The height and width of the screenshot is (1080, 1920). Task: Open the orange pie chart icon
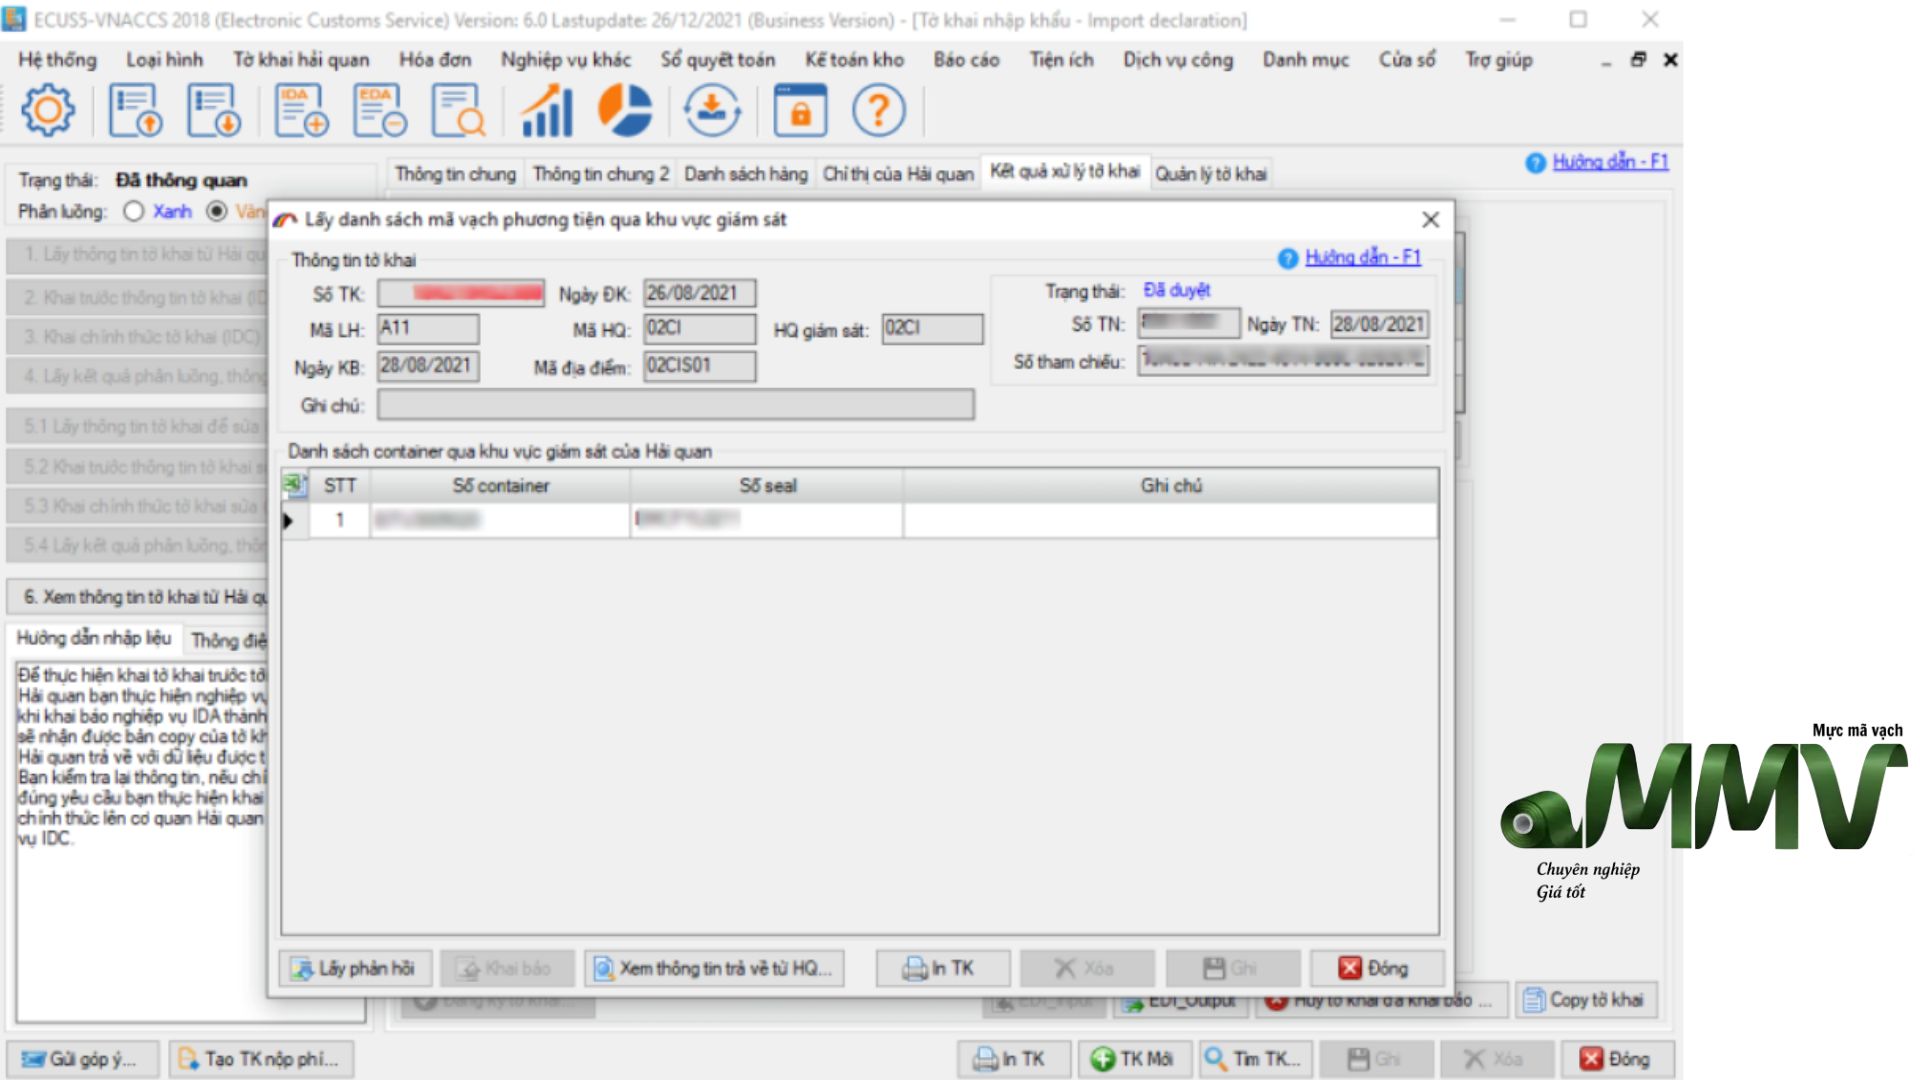point(625,110)
